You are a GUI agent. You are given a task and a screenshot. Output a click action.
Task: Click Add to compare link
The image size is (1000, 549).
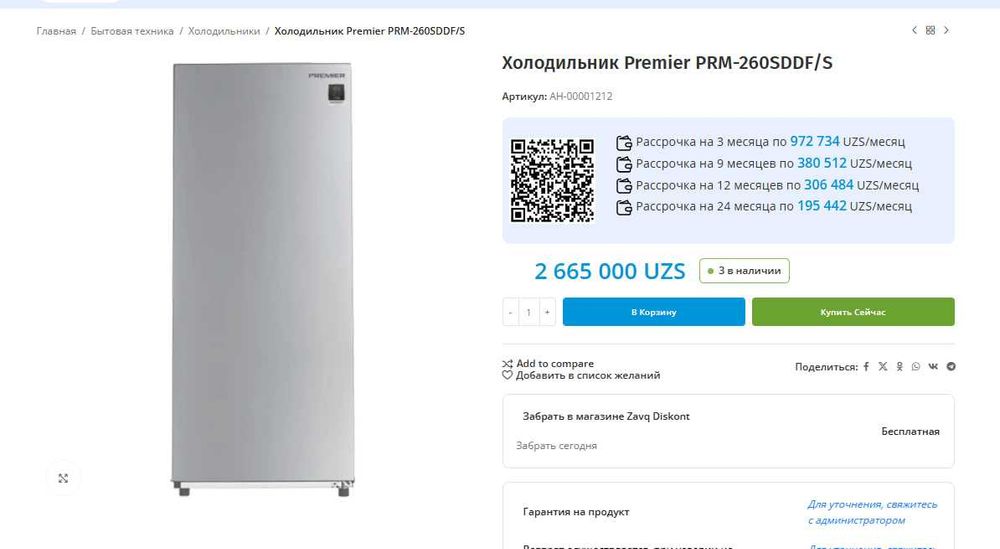[548, 363]
